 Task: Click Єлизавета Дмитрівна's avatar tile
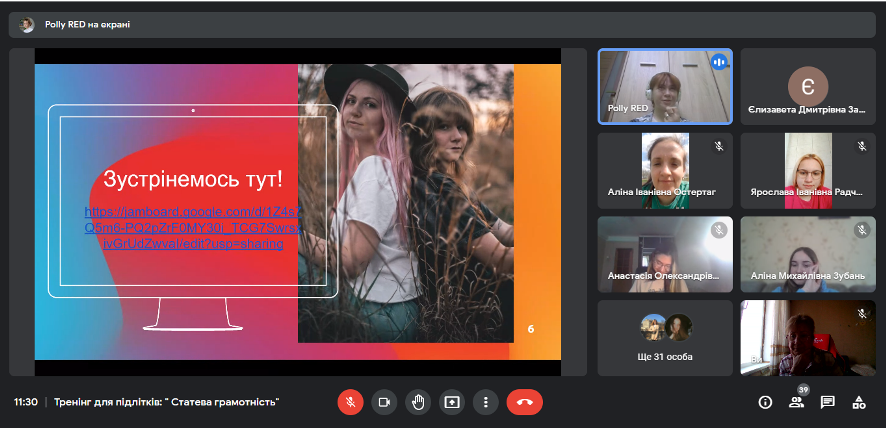808,86
